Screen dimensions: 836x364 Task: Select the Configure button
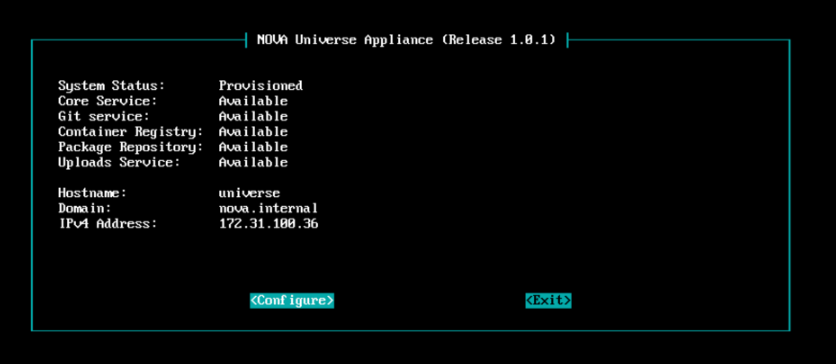point(292,301)
